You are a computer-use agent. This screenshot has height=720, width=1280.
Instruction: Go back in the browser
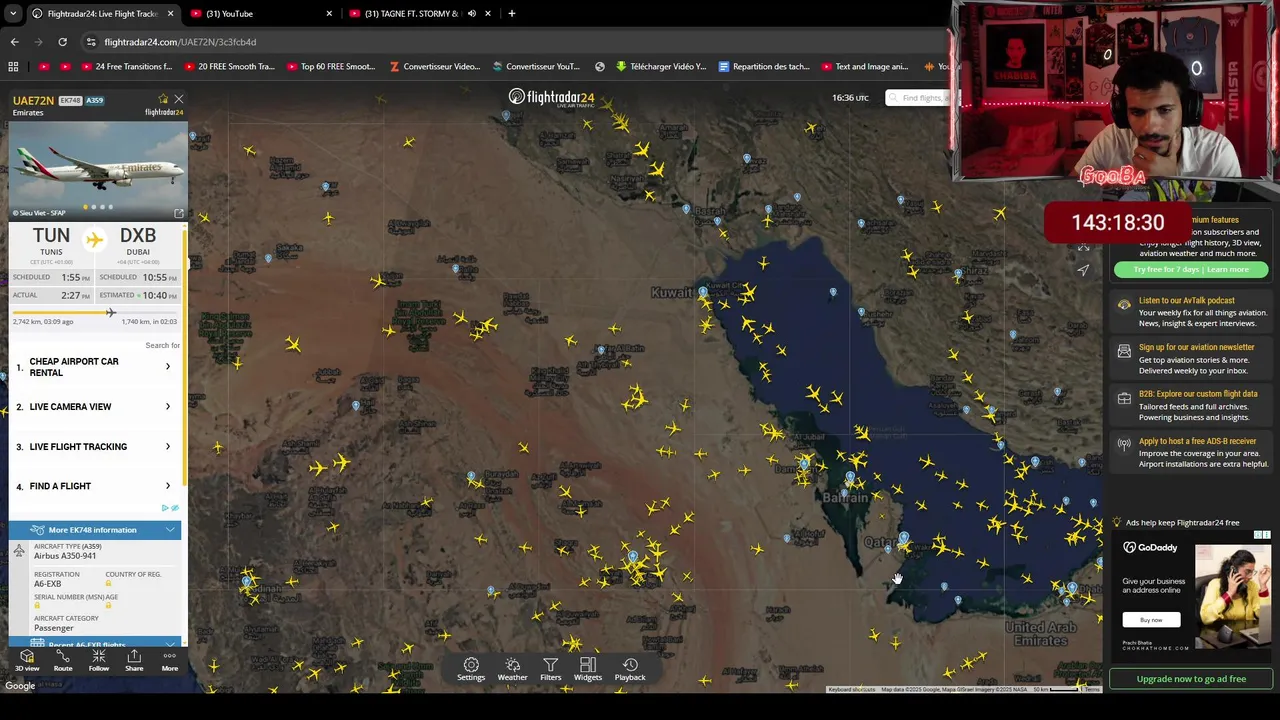click(14, 42)
